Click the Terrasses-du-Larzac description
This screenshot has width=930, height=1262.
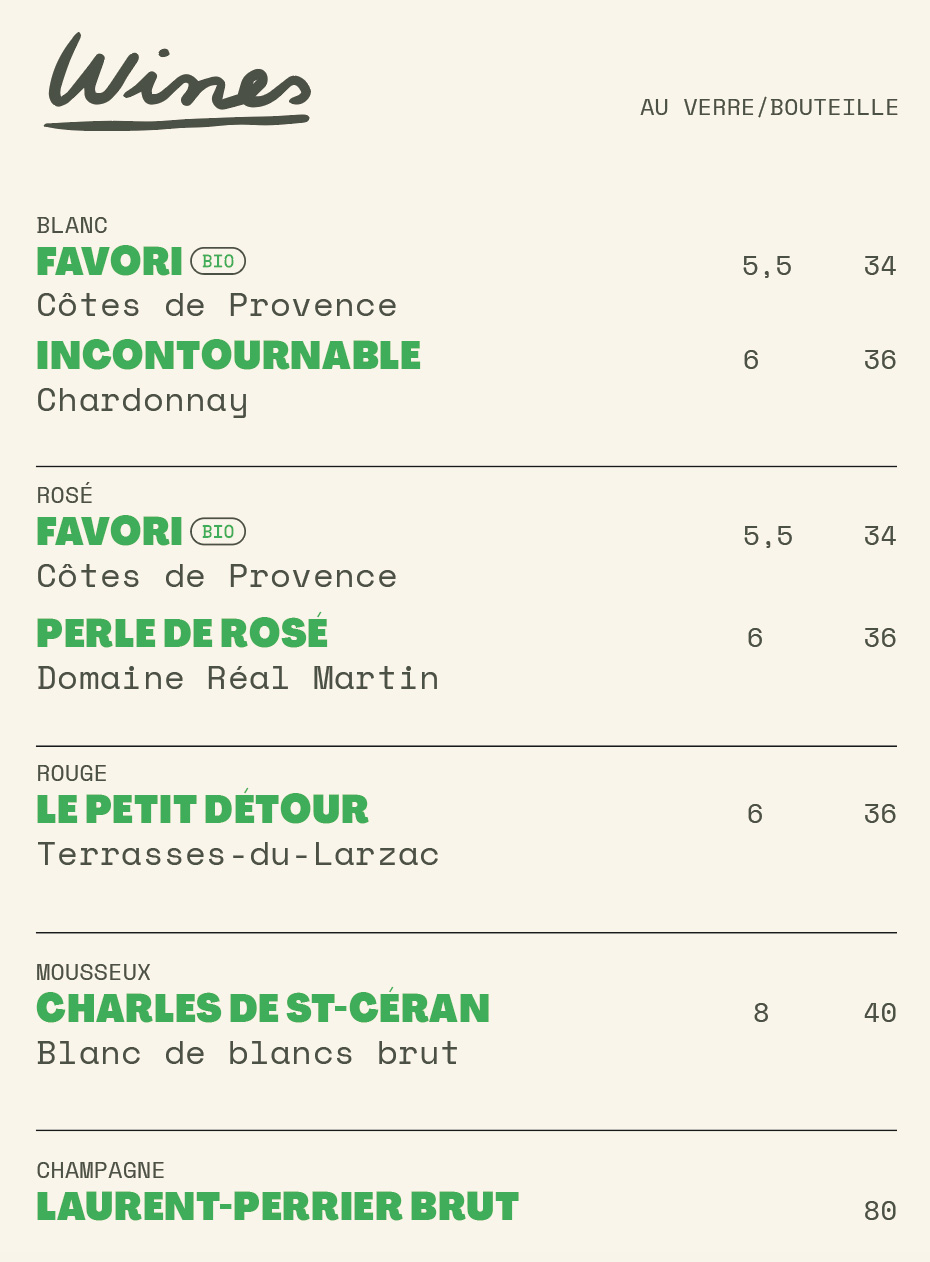tap(238, 854)
